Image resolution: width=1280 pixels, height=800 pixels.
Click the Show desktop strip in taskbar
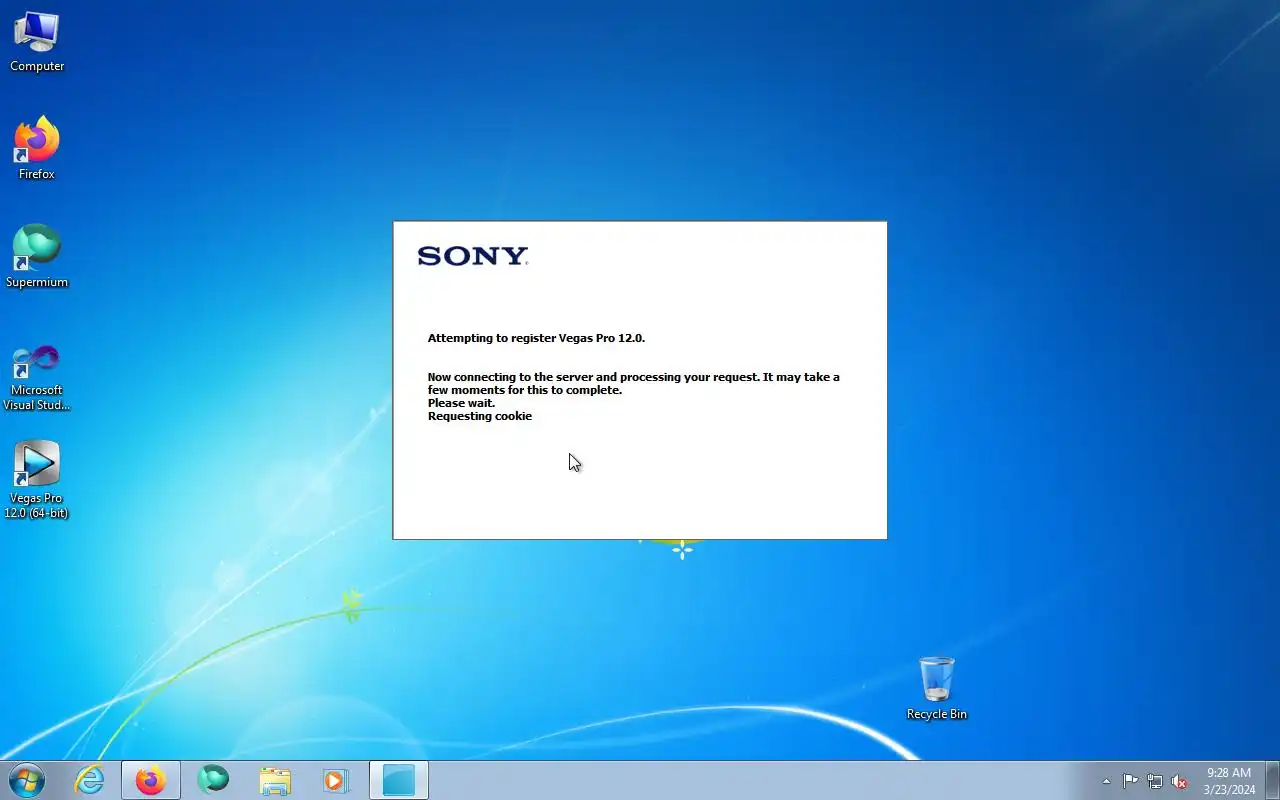pos(1272,780)
